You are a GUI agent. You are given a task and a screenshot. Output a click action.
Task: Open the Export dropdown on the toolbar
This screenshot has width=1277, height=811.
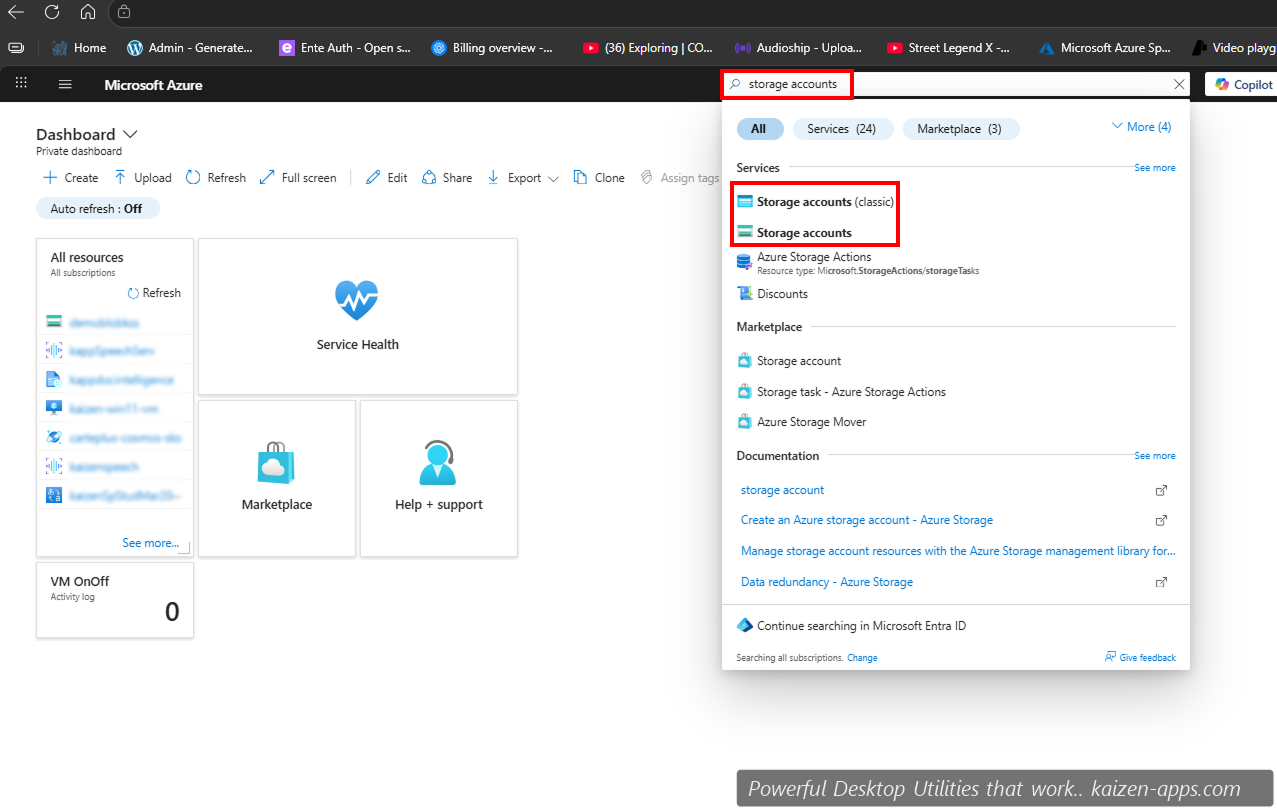(522, 177)
